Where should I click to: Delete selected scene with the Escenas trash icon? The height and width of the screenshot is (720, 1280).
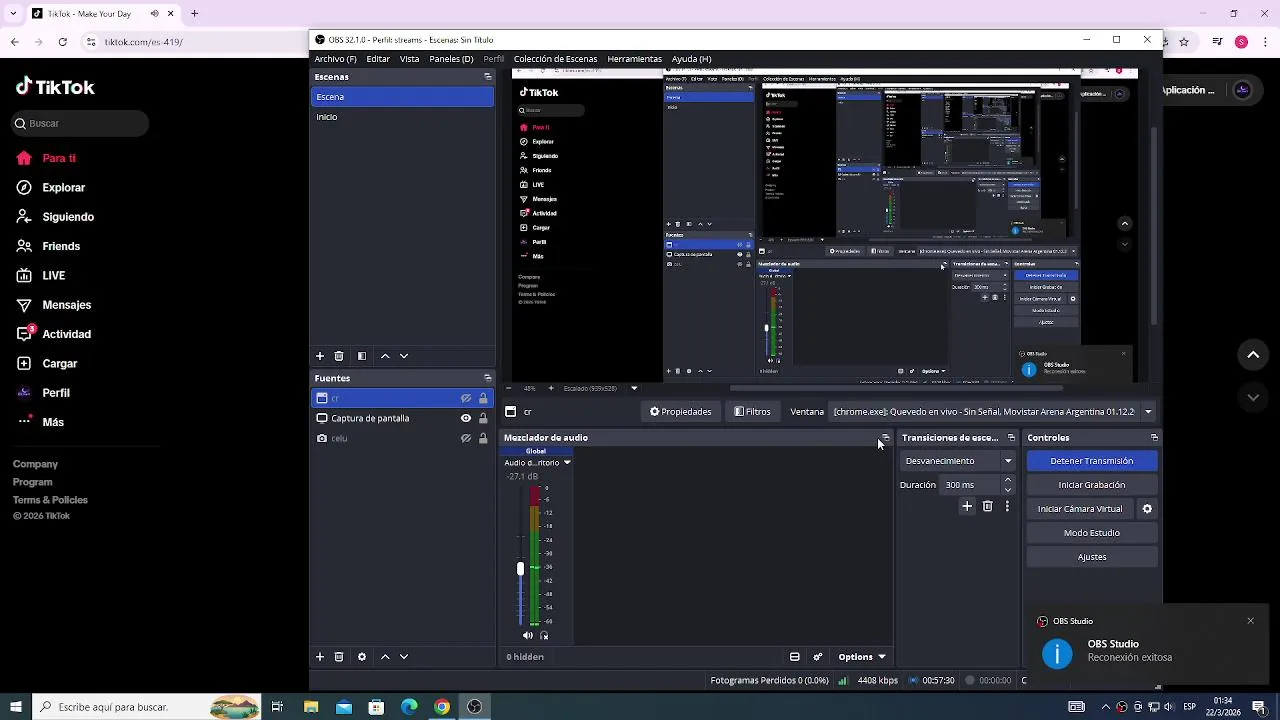tap(339, 356)
